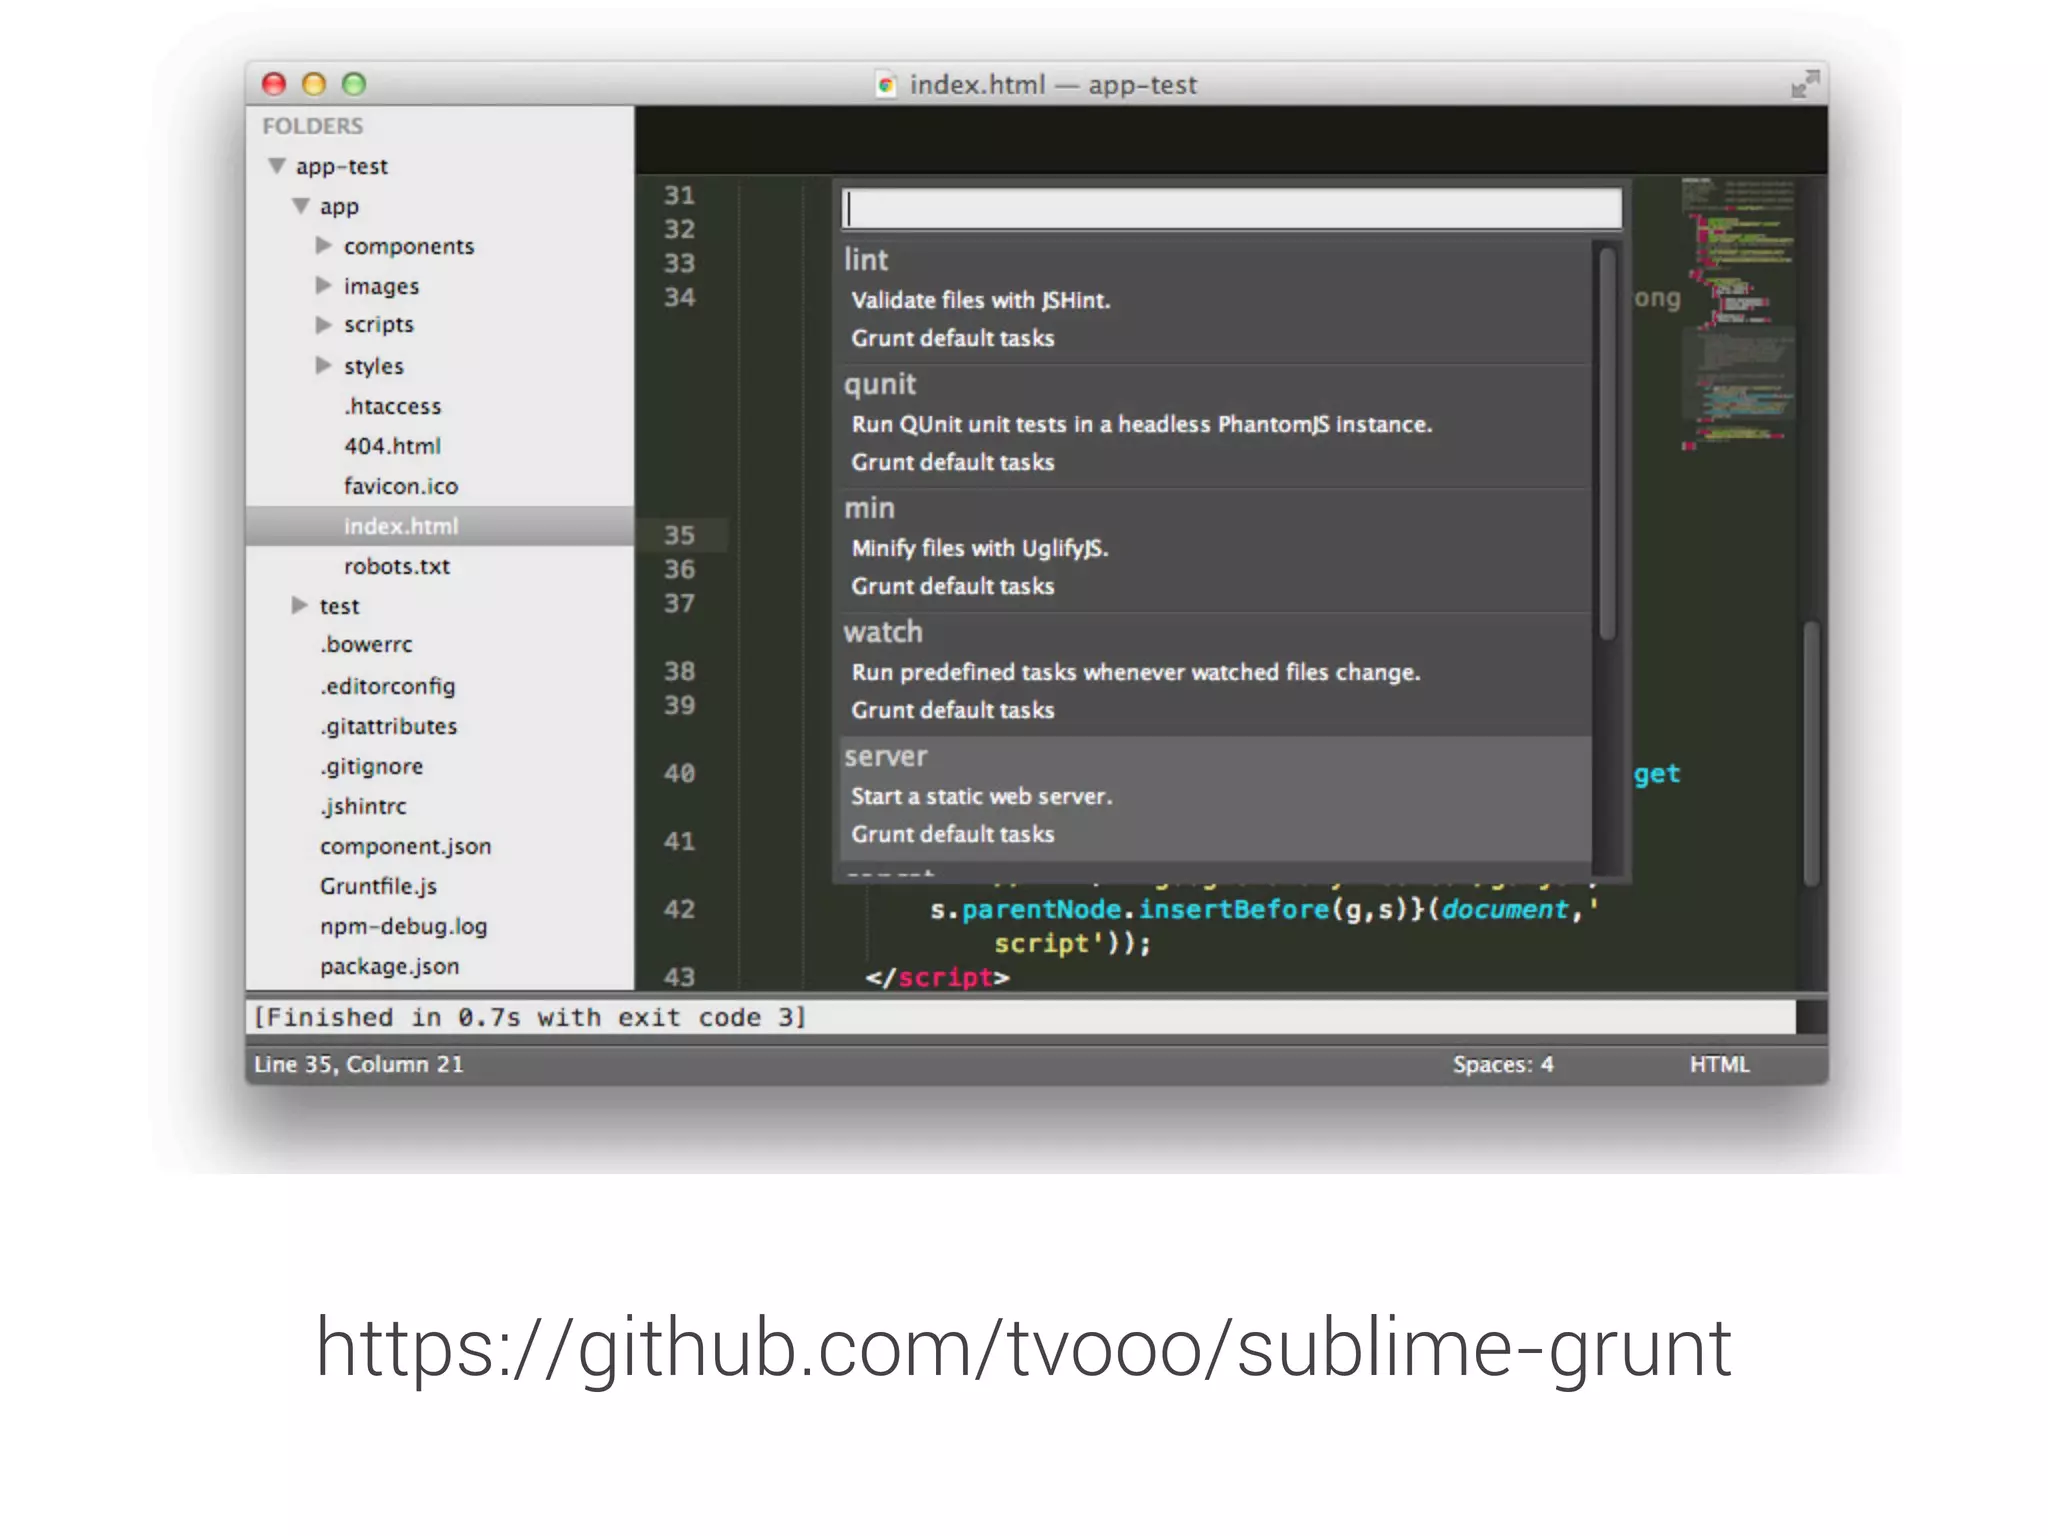Choose the watch Grunt task

click(1215, 673)
